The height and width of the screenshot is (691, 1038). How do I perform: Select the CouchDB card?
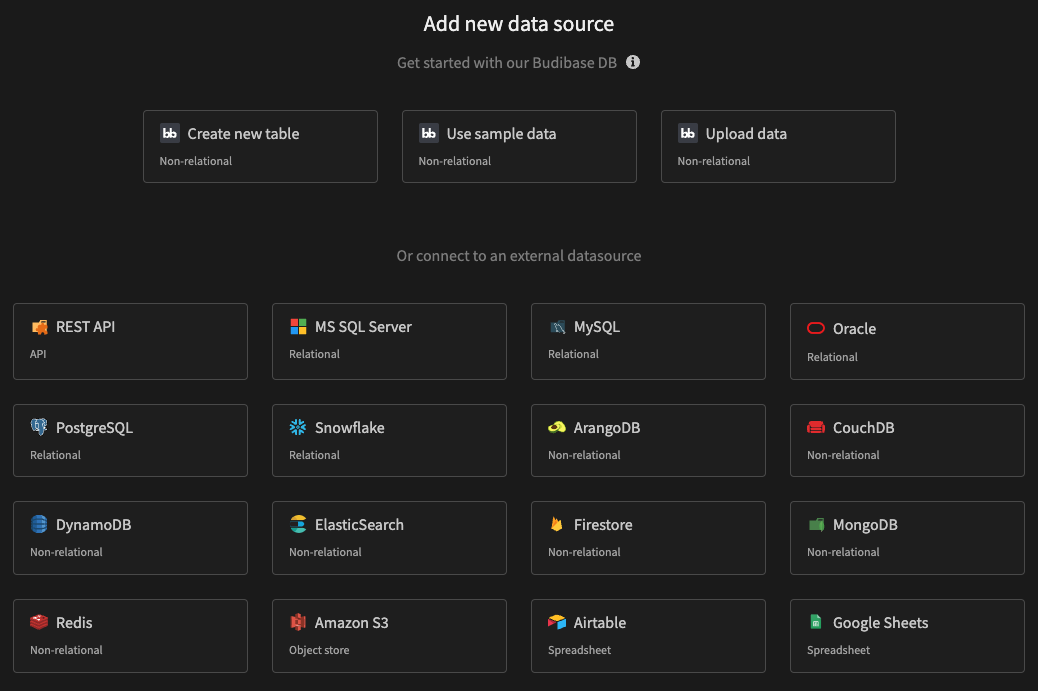[x=907, y=440]
